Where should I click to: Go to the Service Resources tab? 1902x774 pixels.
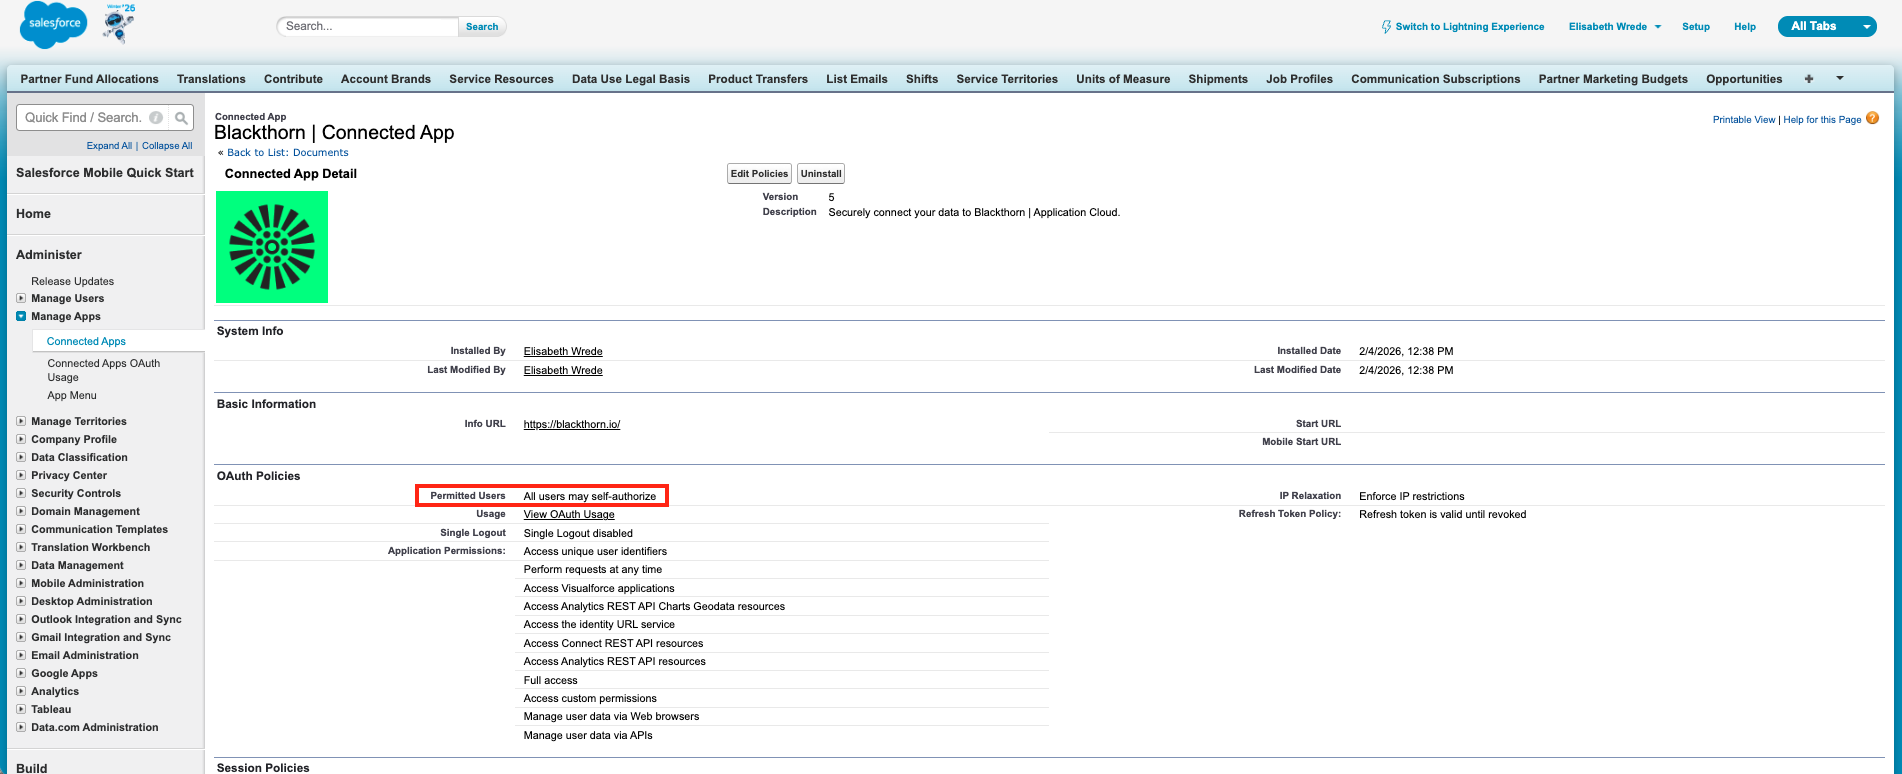501,79
